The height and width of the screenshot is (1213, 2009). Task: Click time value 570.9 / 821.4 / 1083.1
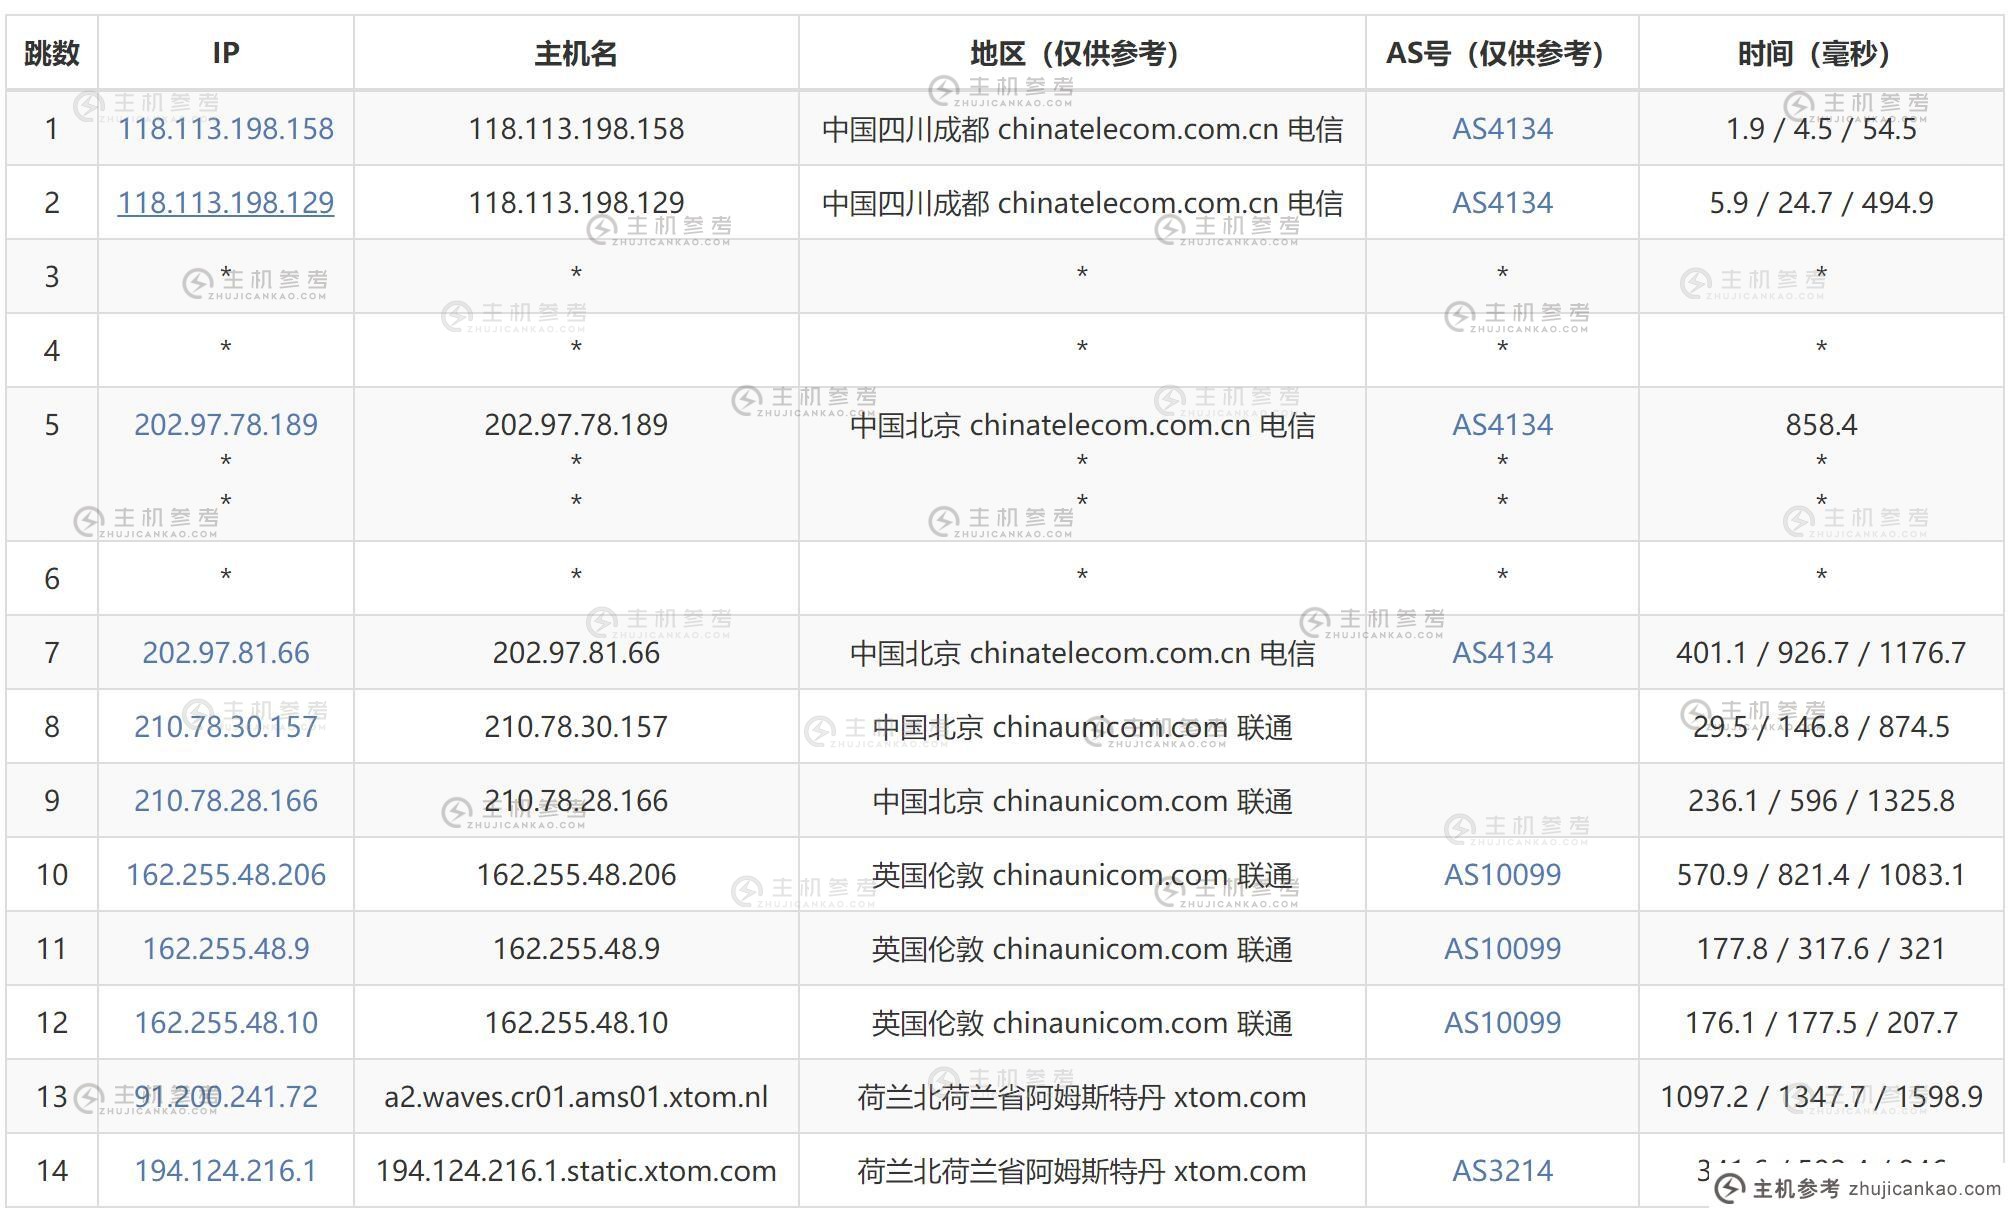pos(1821,875)
